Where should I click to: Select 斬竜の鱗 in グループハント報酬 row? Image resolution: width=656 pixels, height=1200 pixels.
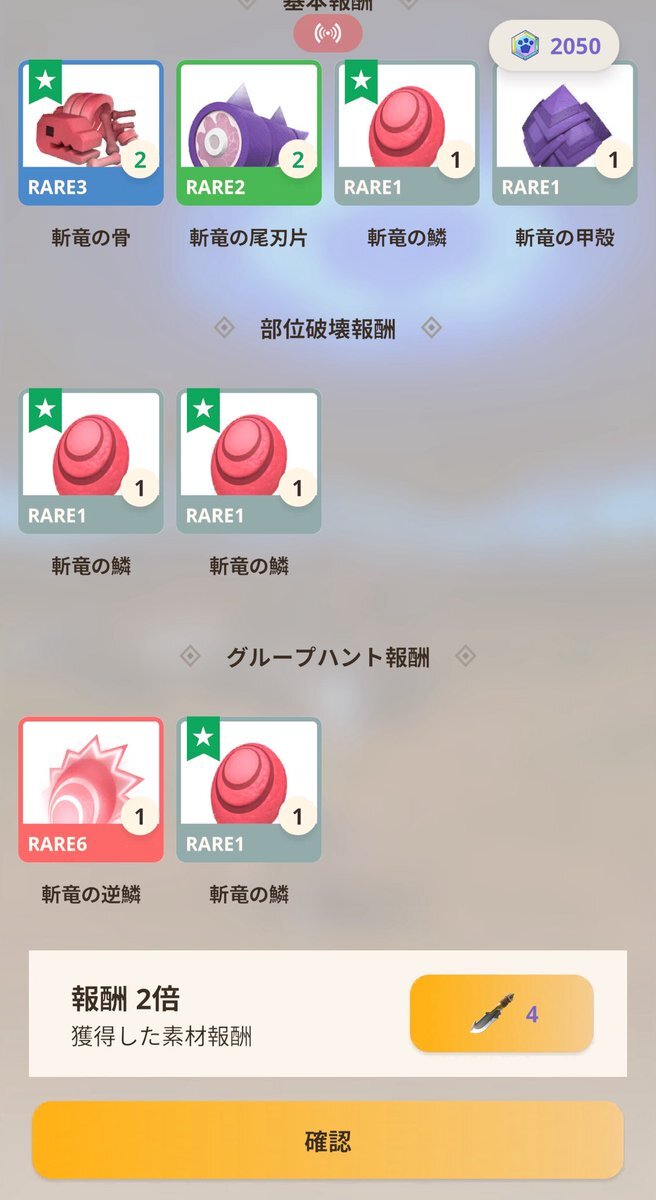[249, 790]
